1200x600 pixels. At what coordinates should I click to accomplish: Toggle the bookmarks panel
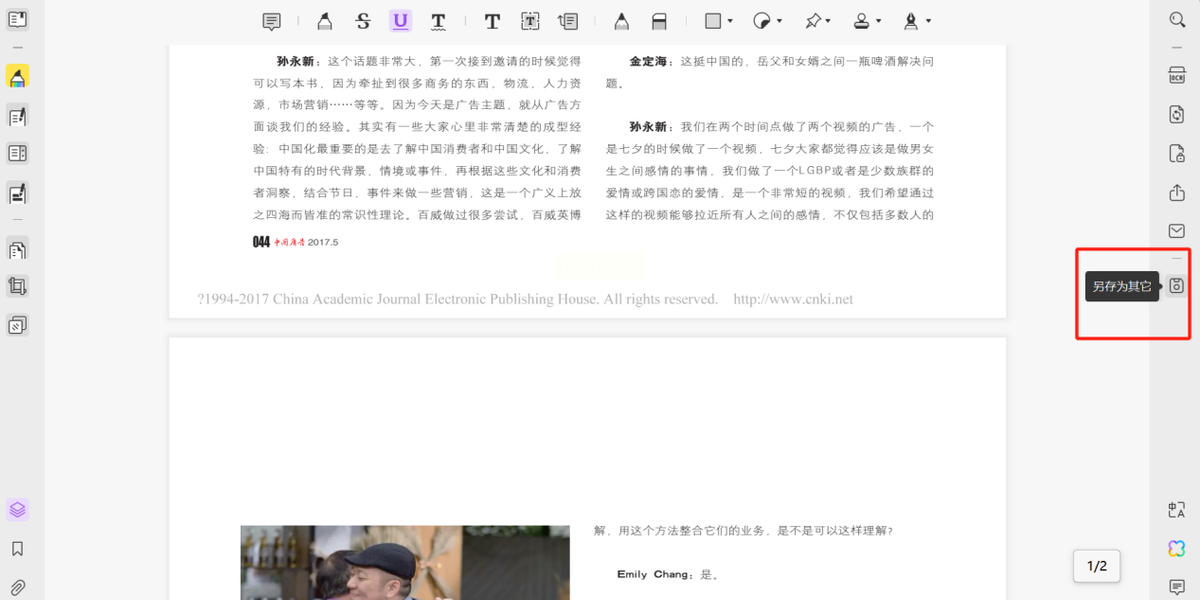17,549
